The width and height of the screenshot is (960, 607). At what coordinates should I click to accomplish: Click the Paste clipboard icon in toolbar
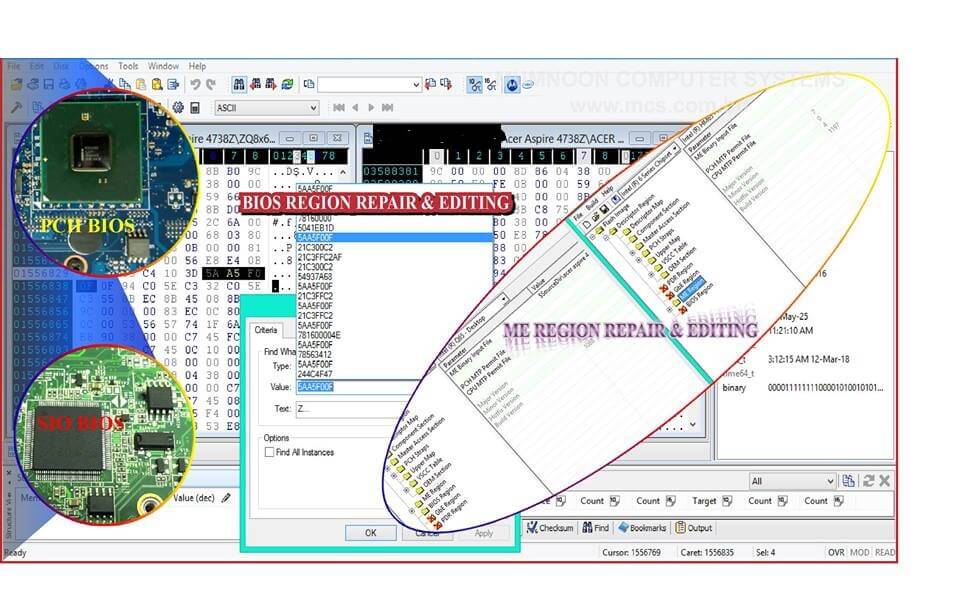[x=141, y=85]
